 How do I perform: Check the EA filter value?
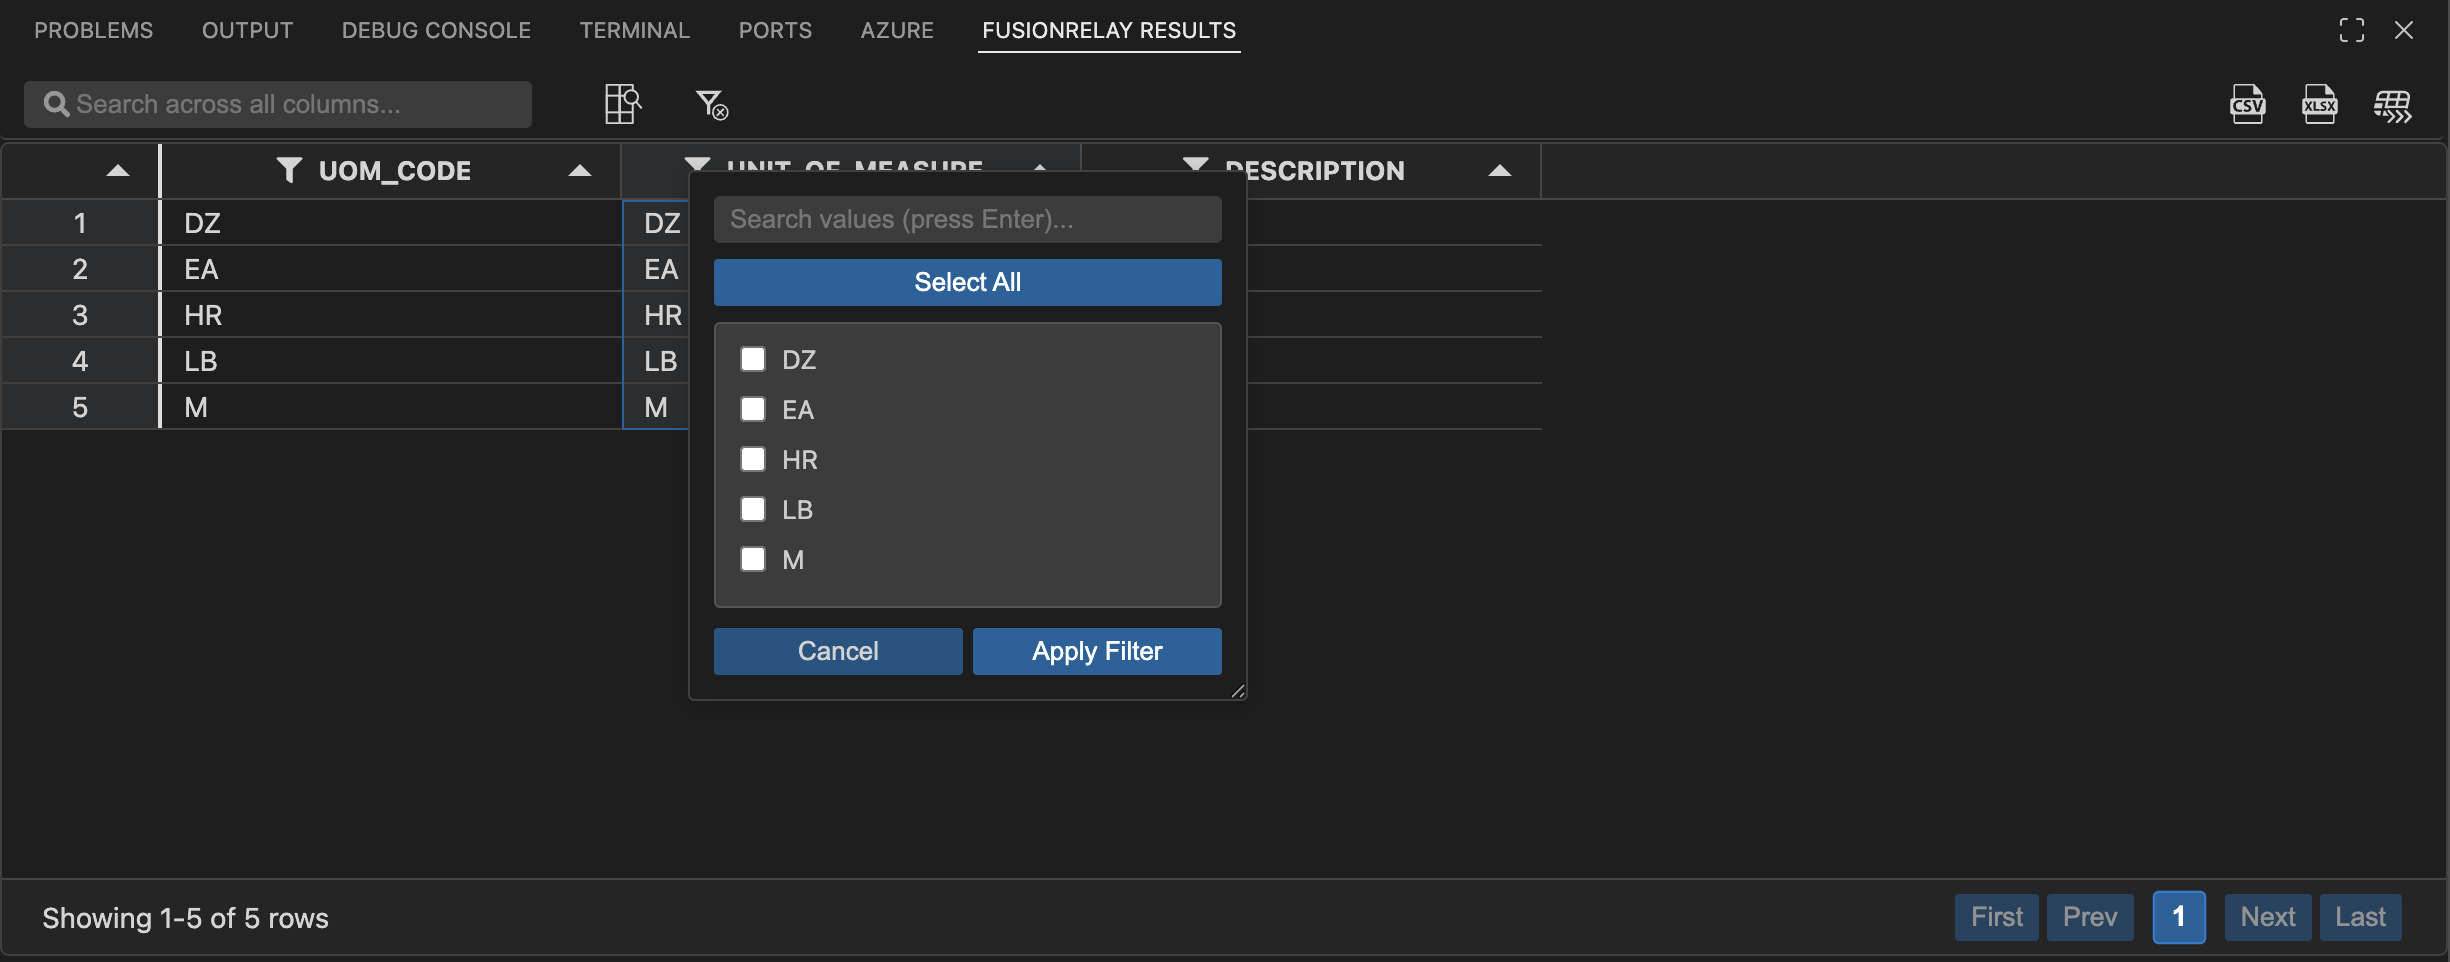click(753, 409)
